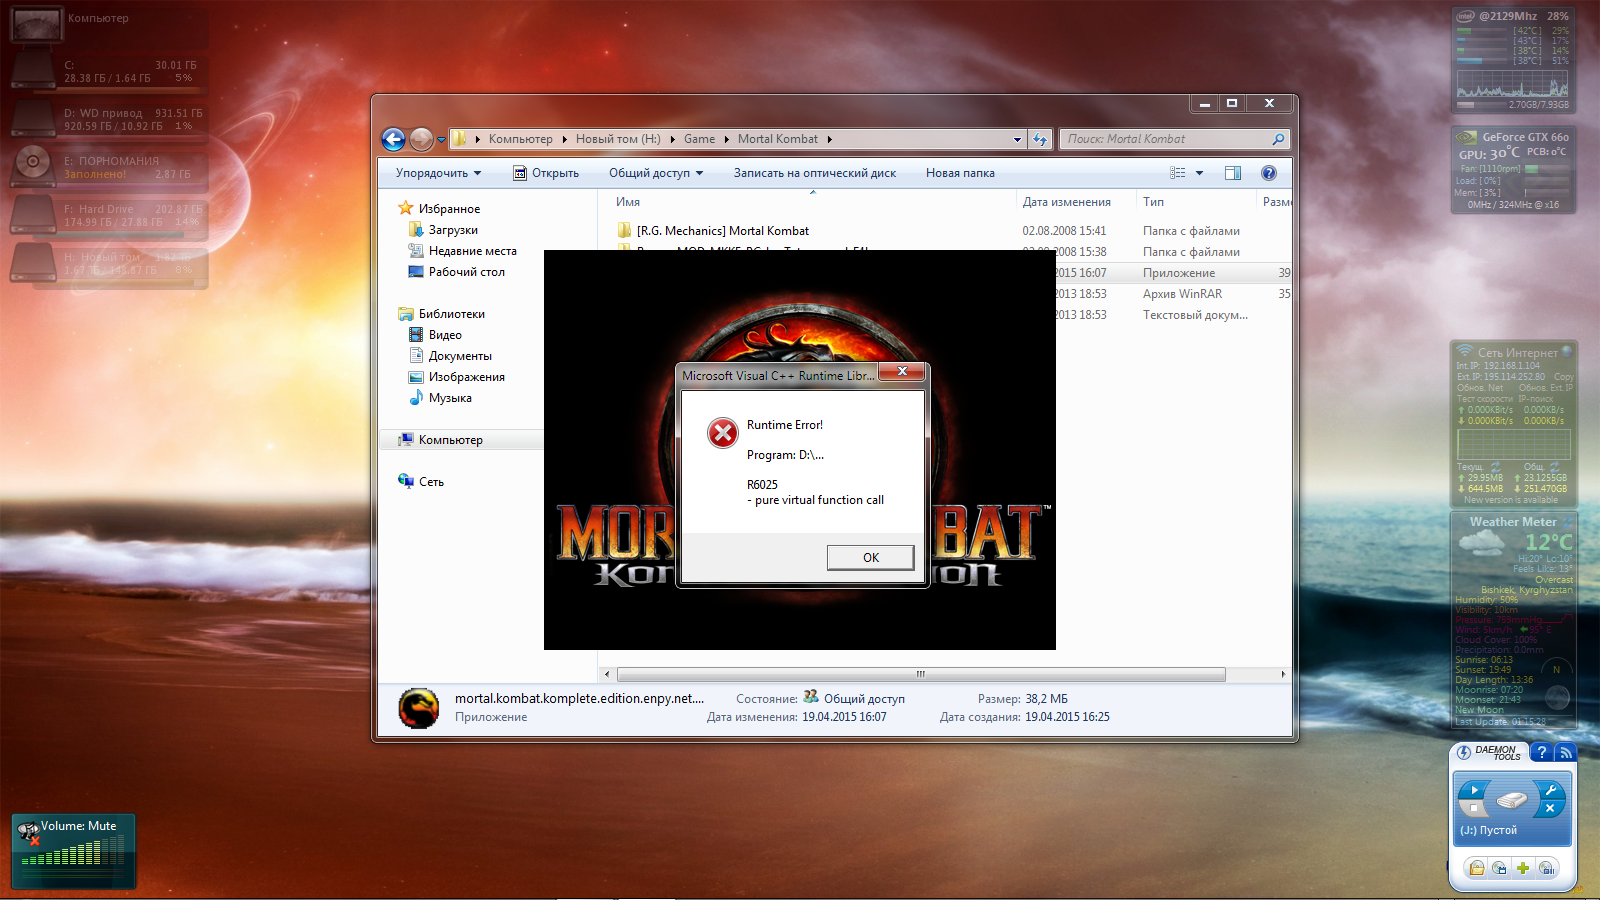Image resolution: width=1600 pixels, height=900 pixels.
Task: Click Copy in the network gadget
Action: (1563, 377)
